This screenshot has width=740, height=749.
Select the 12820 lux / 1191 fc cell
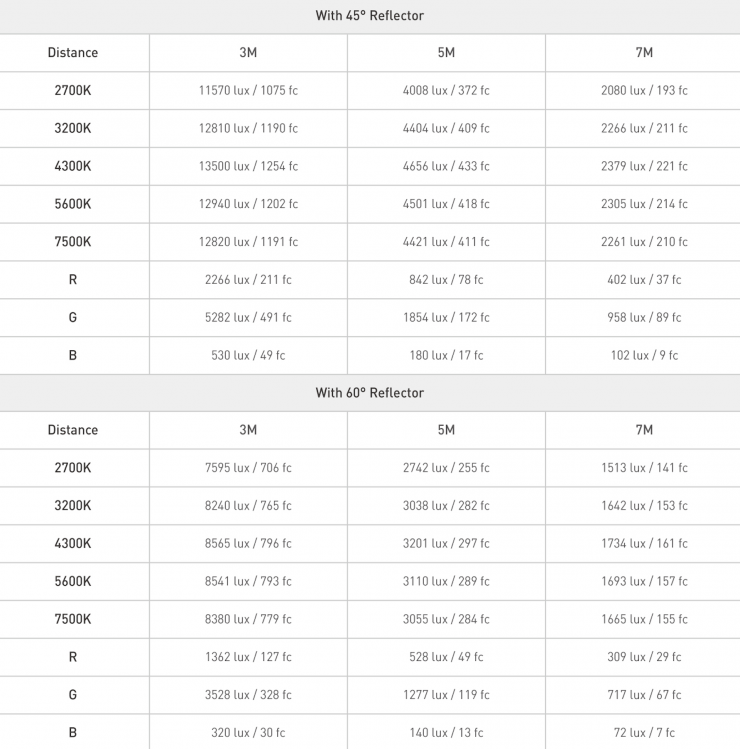248,242
